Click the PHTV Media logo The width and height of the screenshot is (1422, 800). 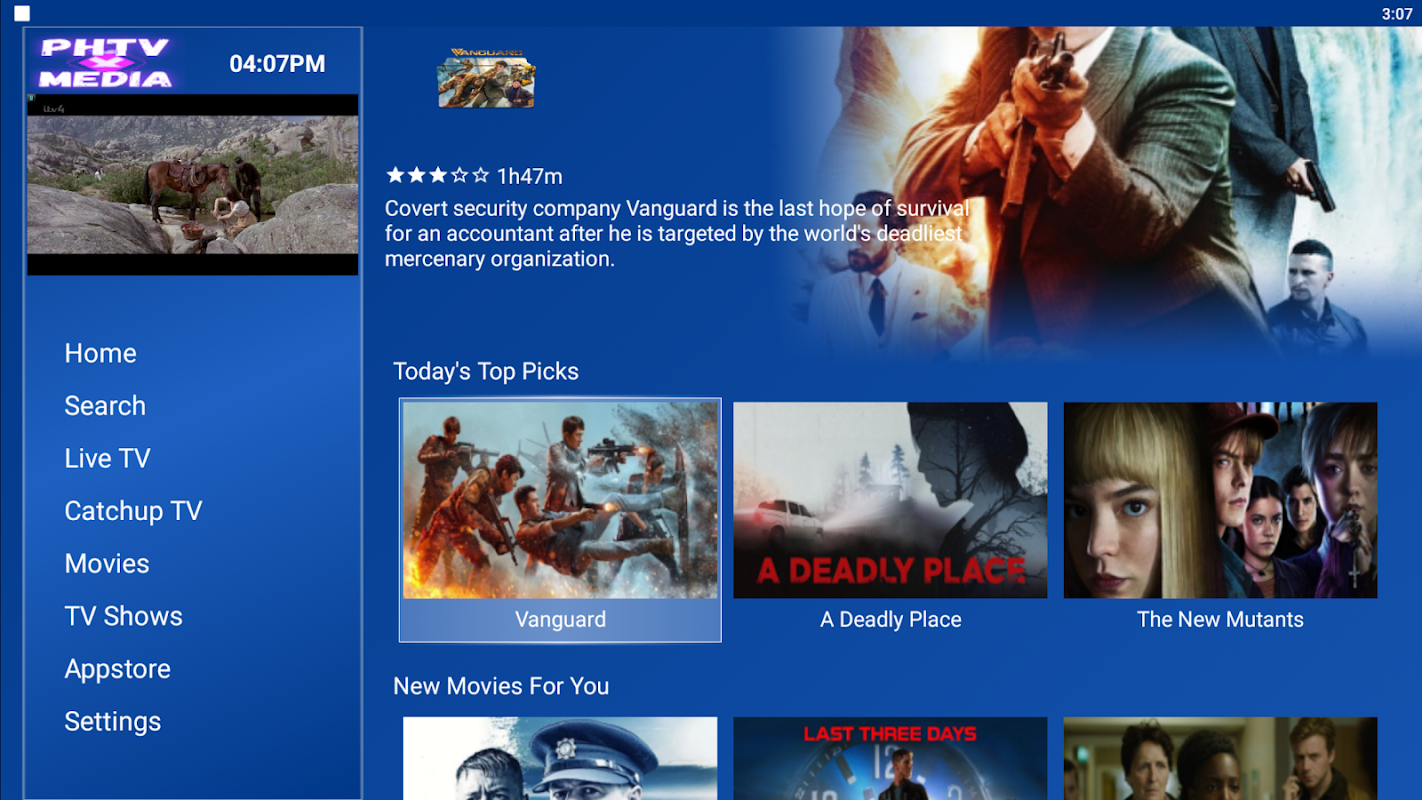coord(105,62)
